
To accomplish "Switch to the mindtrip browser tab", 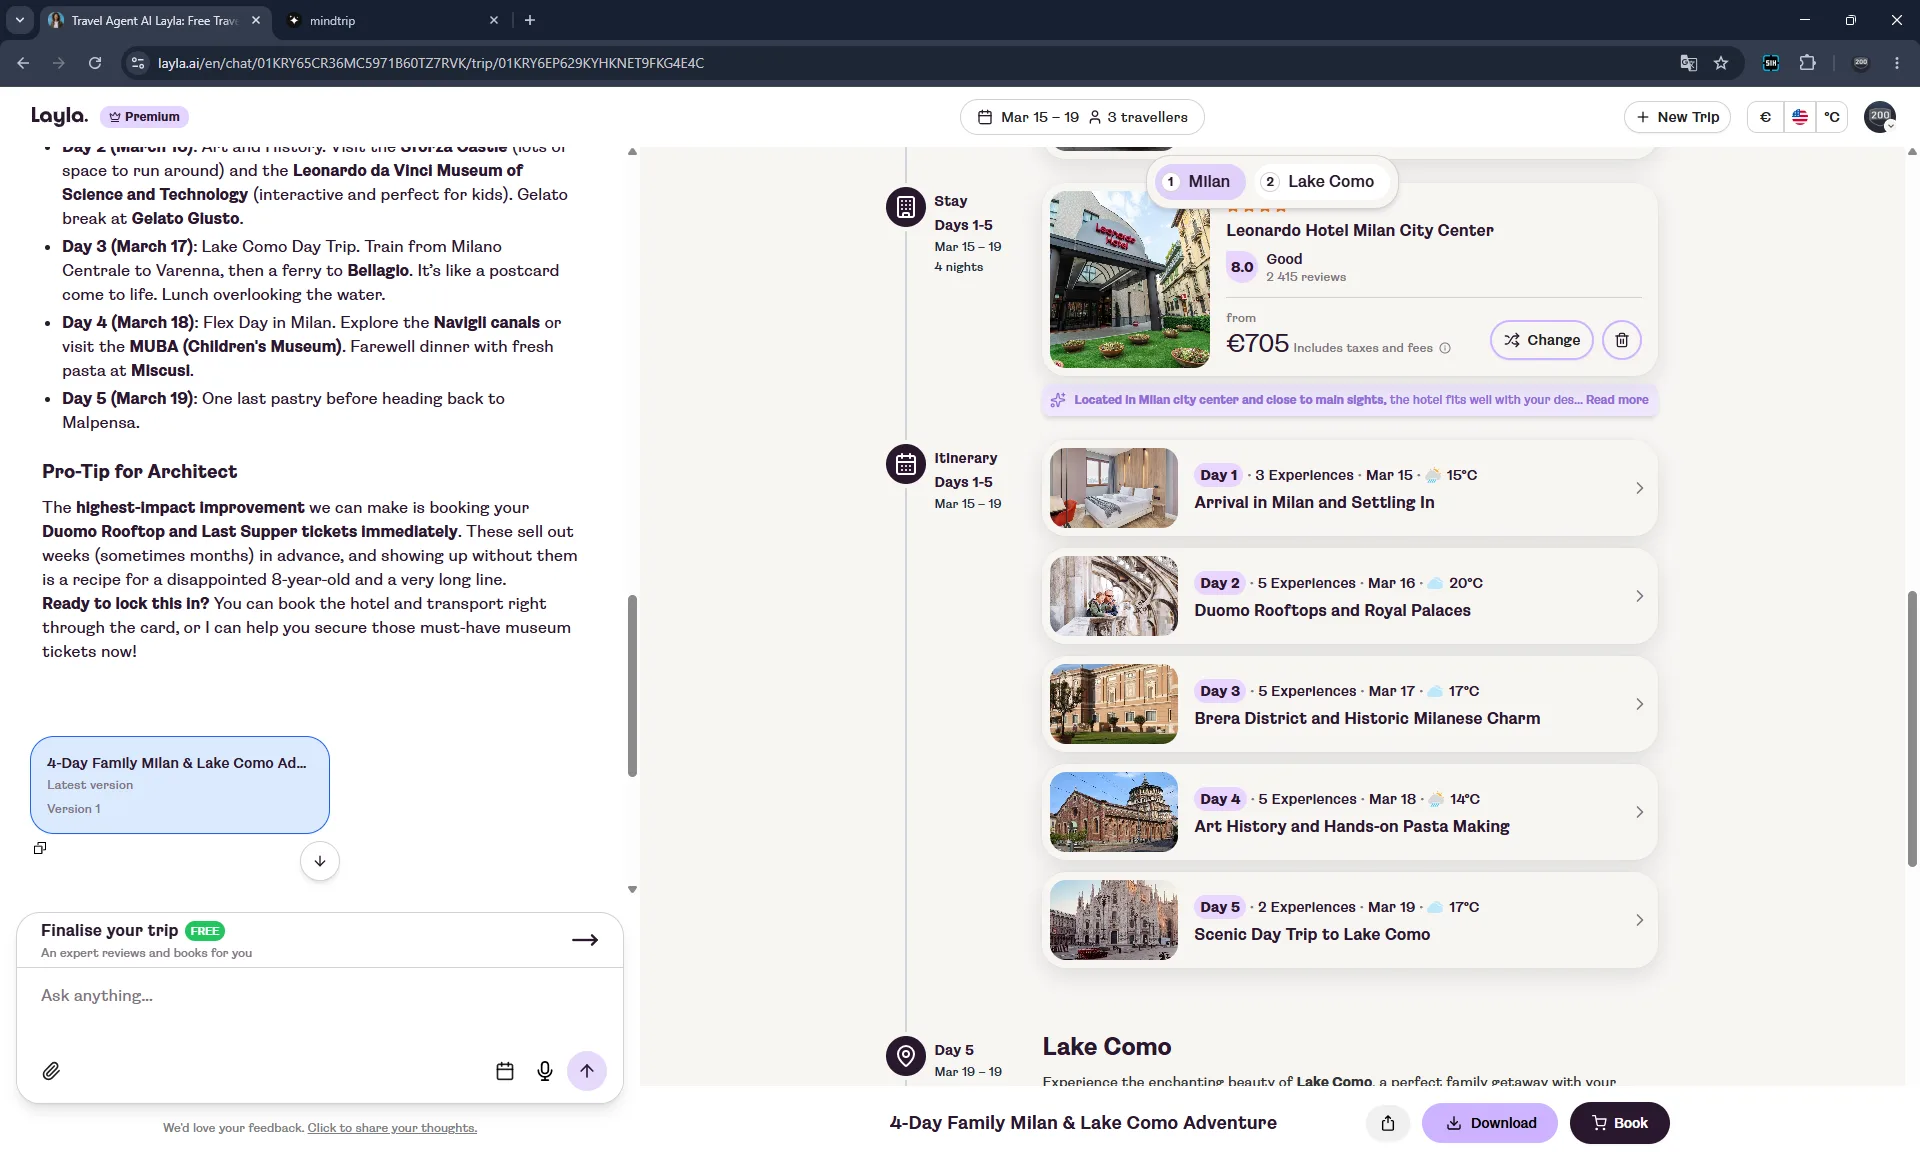I will (390, 20).
